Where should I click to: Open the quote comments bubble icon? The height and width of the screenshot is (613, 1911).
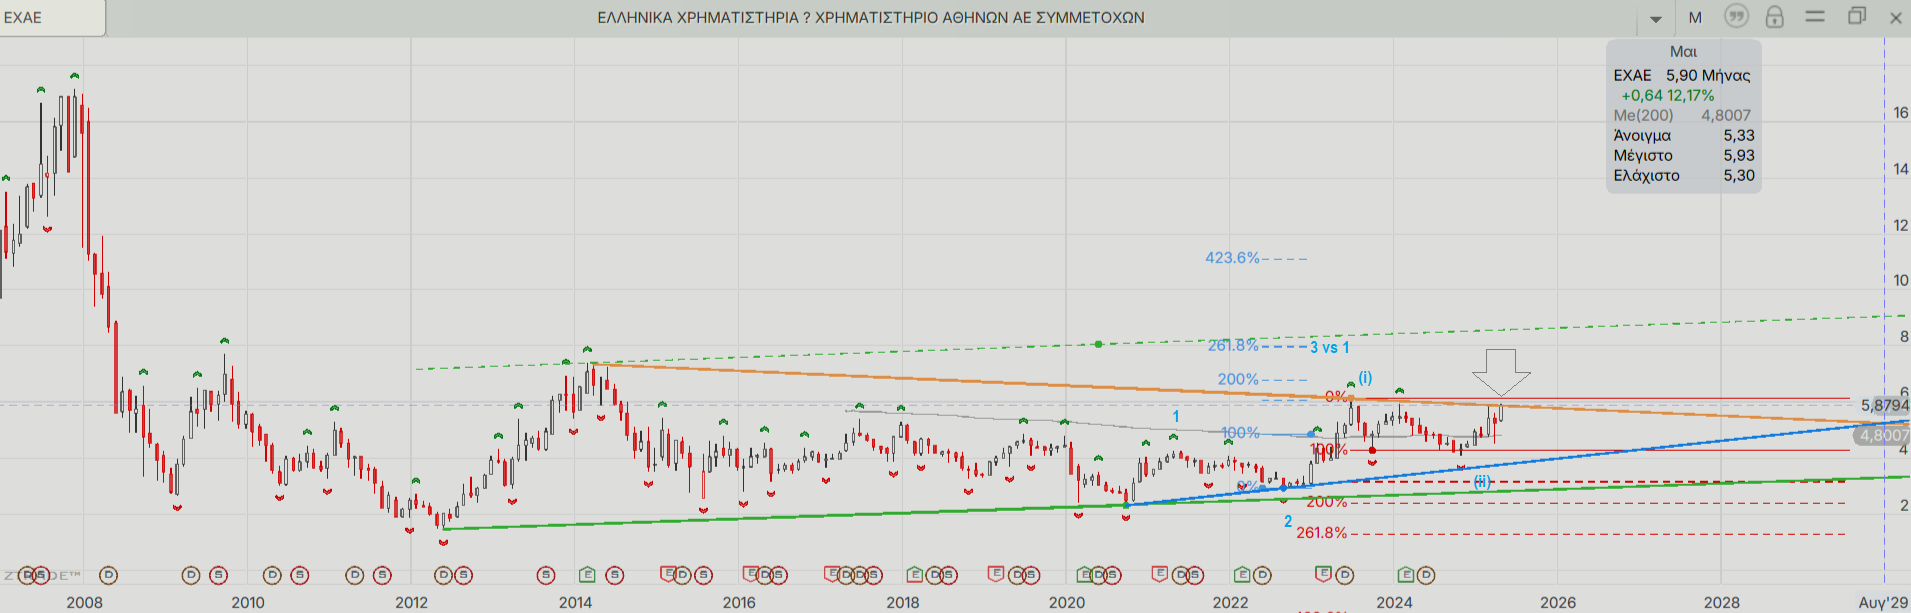pyautogui.click(x=1737, y=16)
